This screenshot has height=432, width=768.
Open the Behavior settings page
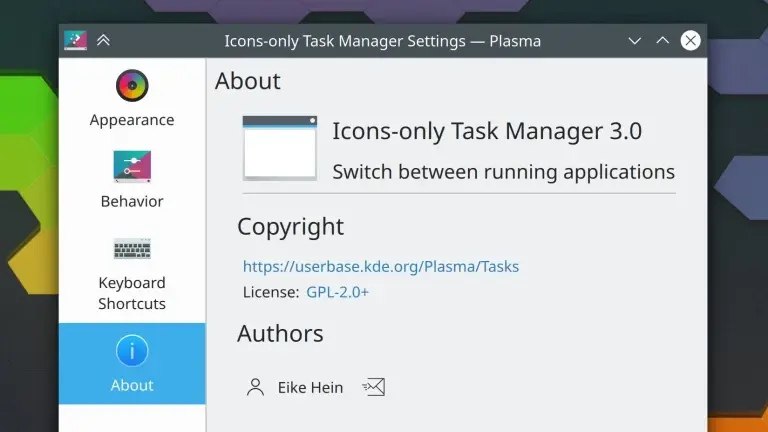[x=132, y=180]
